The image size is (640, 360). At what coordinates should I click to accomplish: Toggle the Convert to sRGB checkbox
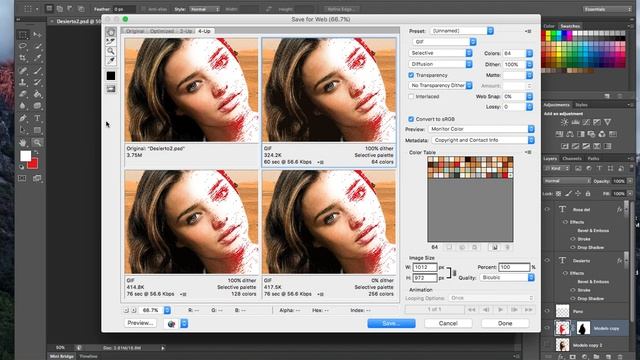coord(411,119)
